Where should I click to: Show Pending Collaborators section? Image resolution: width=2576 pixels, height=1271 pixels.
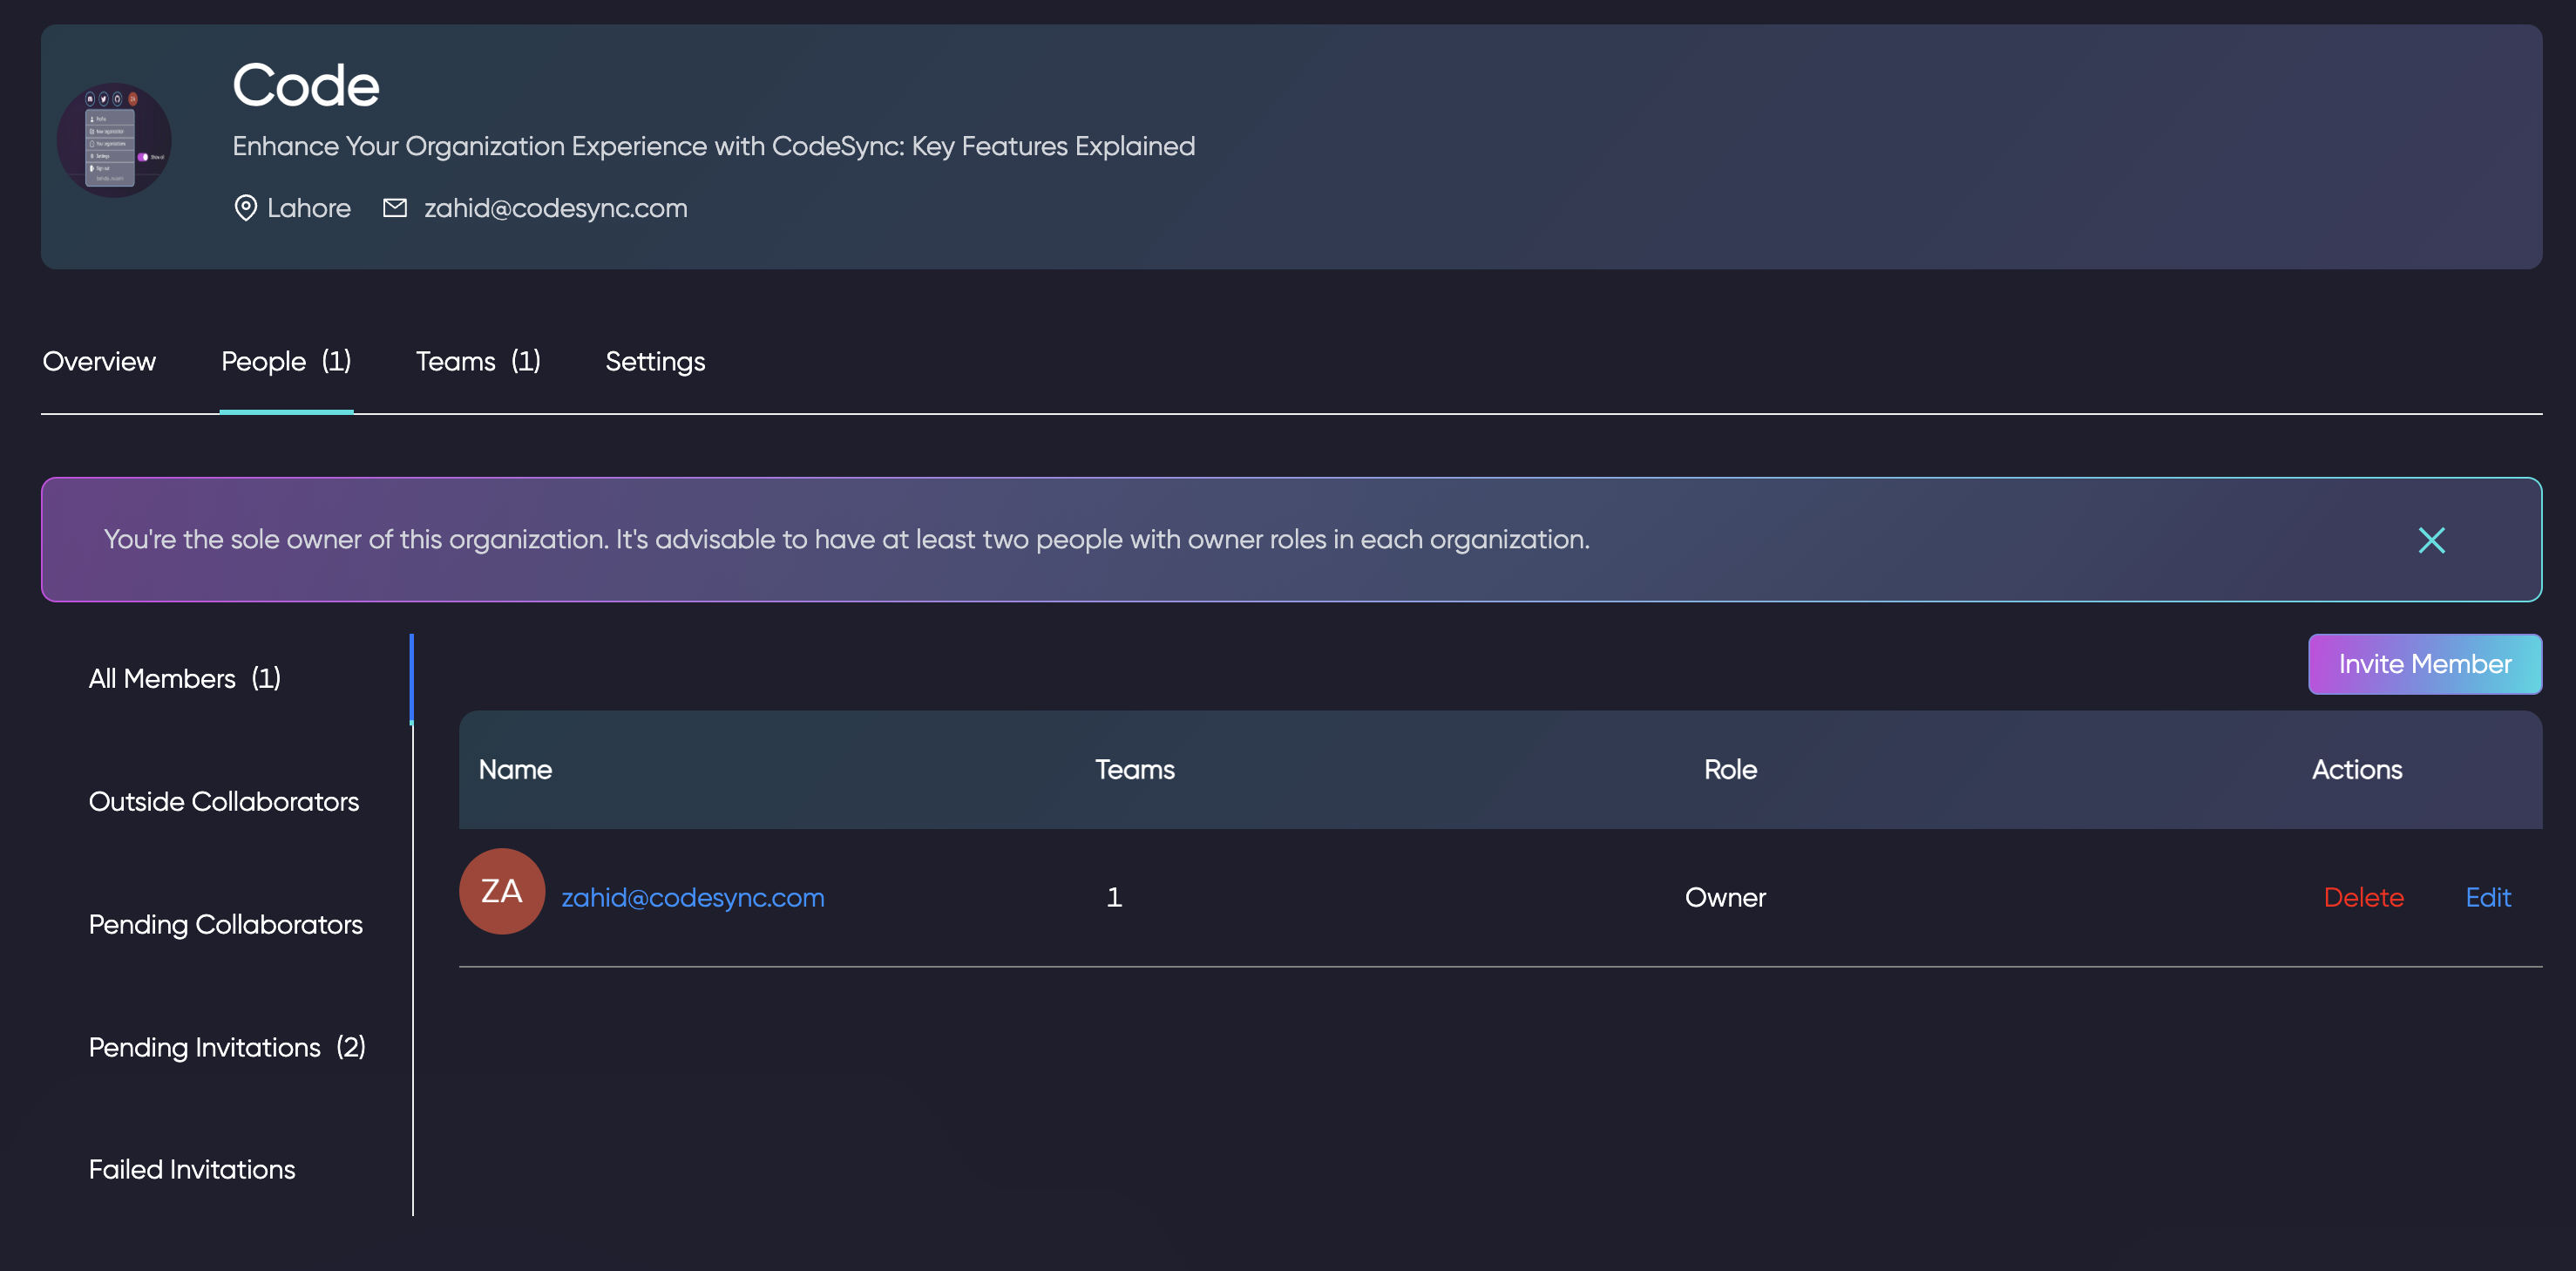click(x=226, y=924)
